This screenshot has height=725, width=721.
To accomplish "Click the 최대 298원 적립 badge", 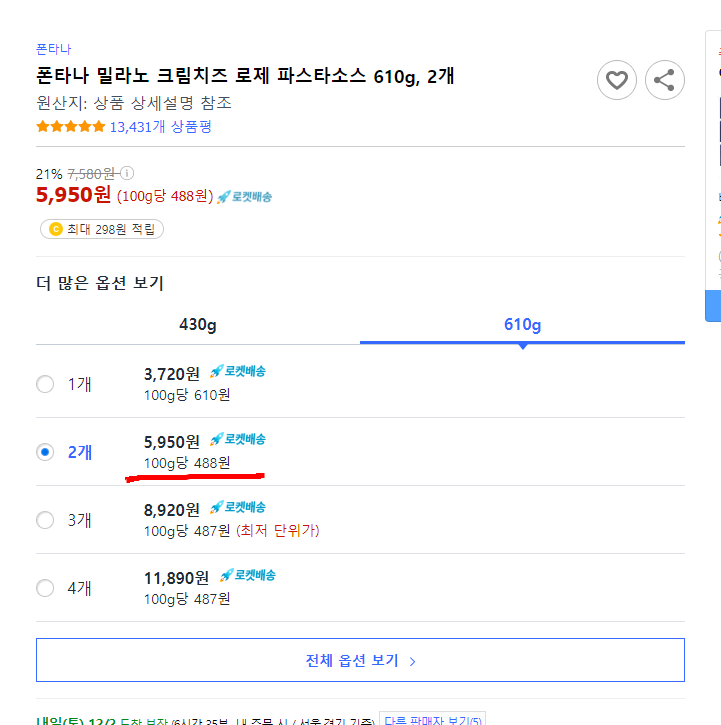I will tap(102, 229).
